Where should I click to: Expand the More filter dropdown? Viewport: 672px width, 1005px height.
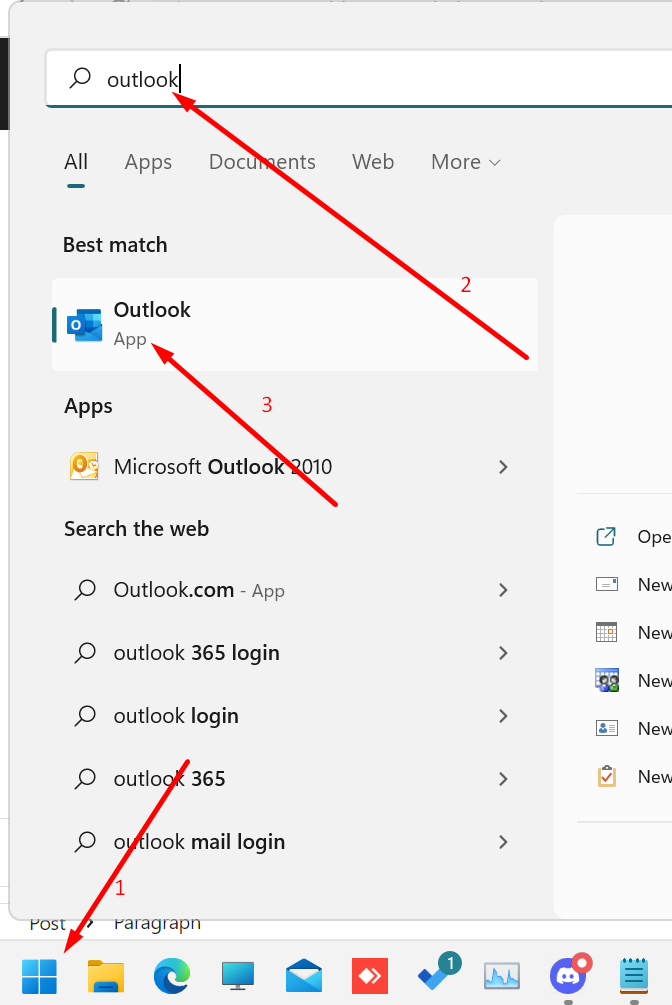466,162
